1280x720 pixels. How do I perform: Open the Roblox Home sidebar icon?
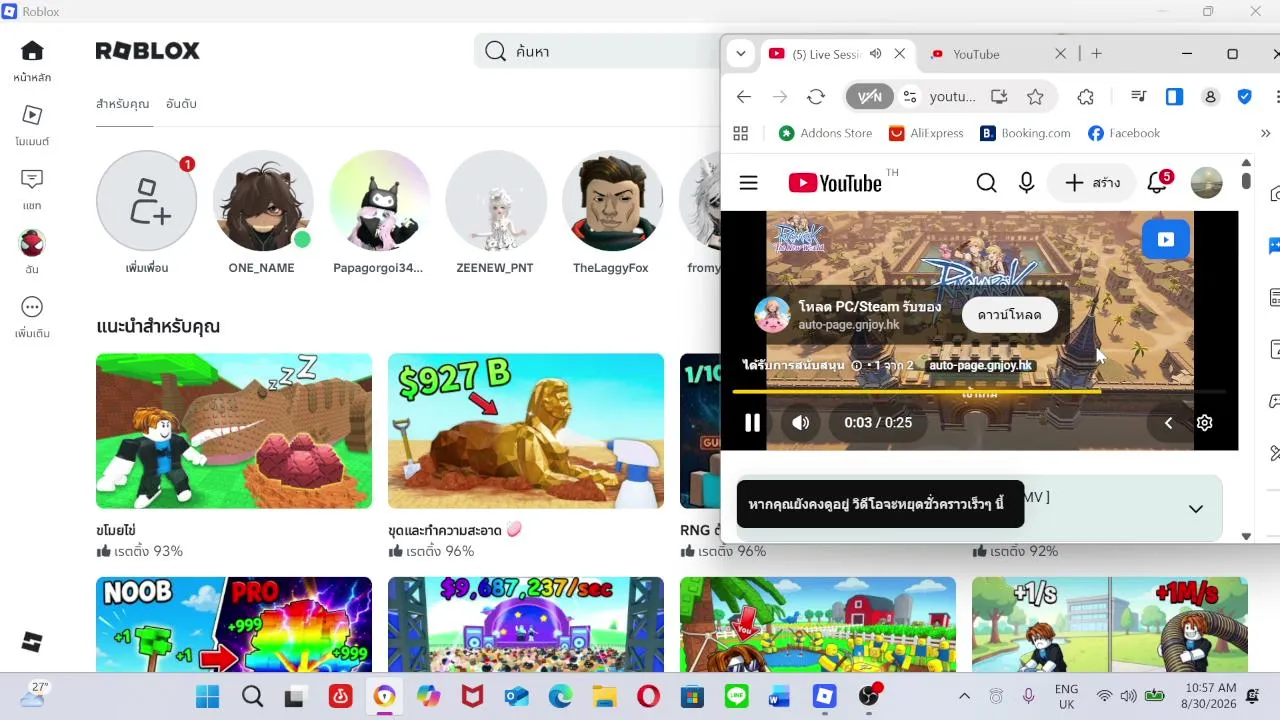pyautogui.click(x=32, y=51)
